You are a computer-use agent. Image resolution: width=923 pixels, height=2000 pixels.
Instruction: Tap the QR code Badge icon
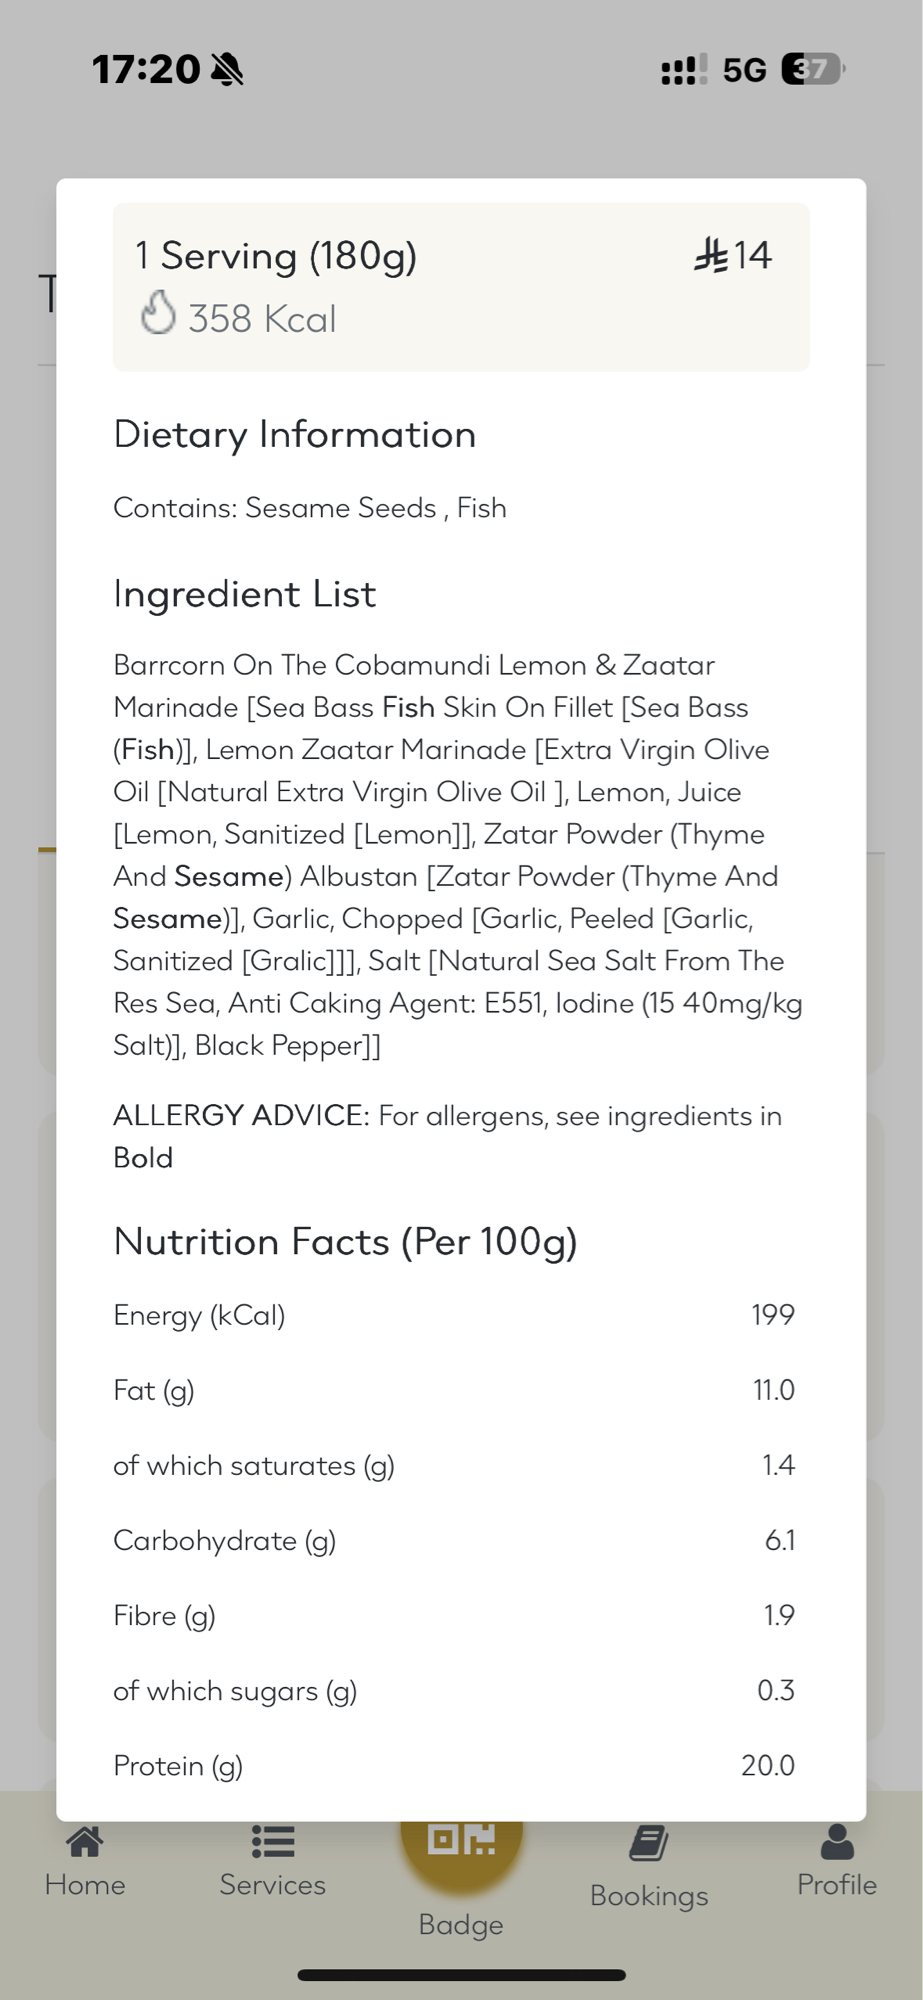tap(461, 1840)
